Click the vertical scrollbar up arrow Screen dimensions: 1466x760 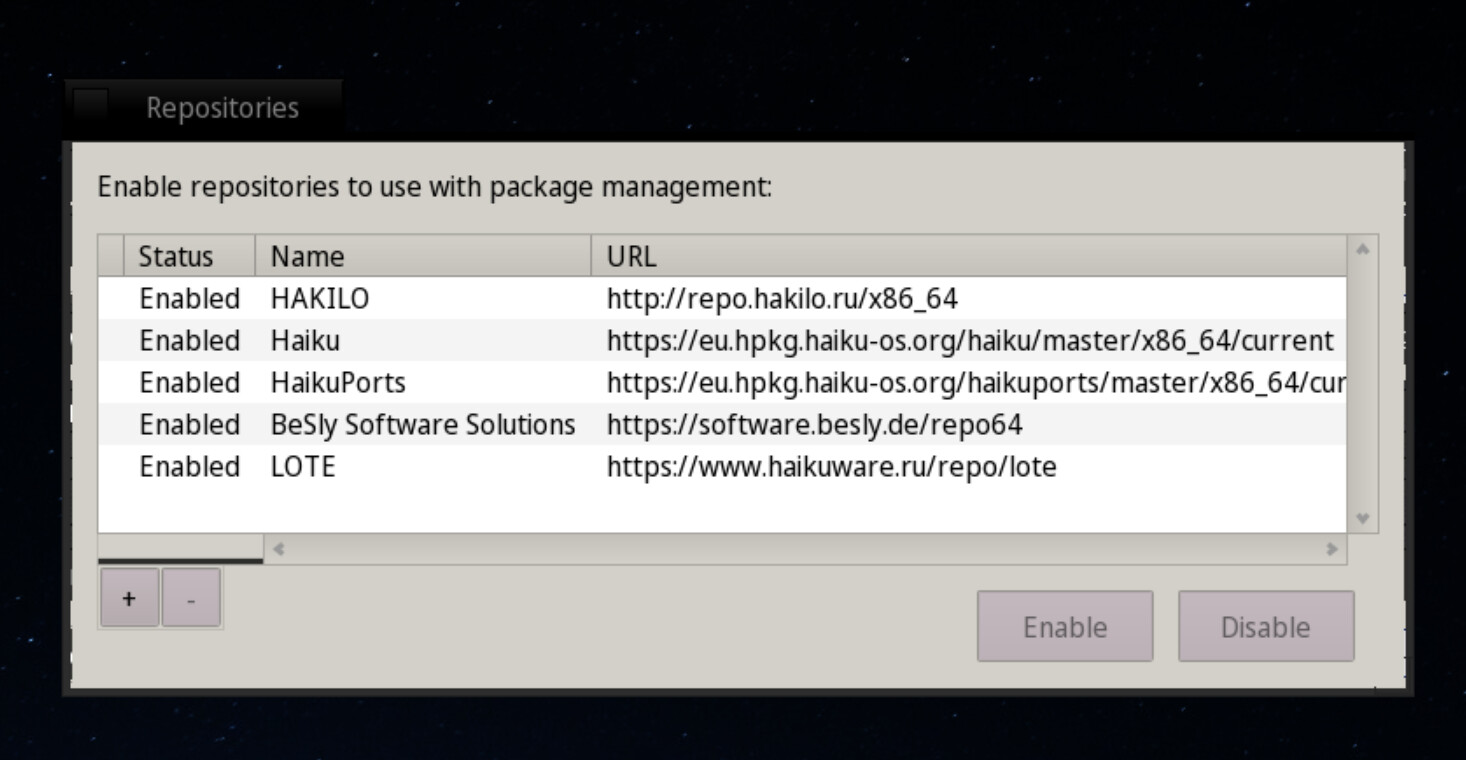click(1362, 249)
